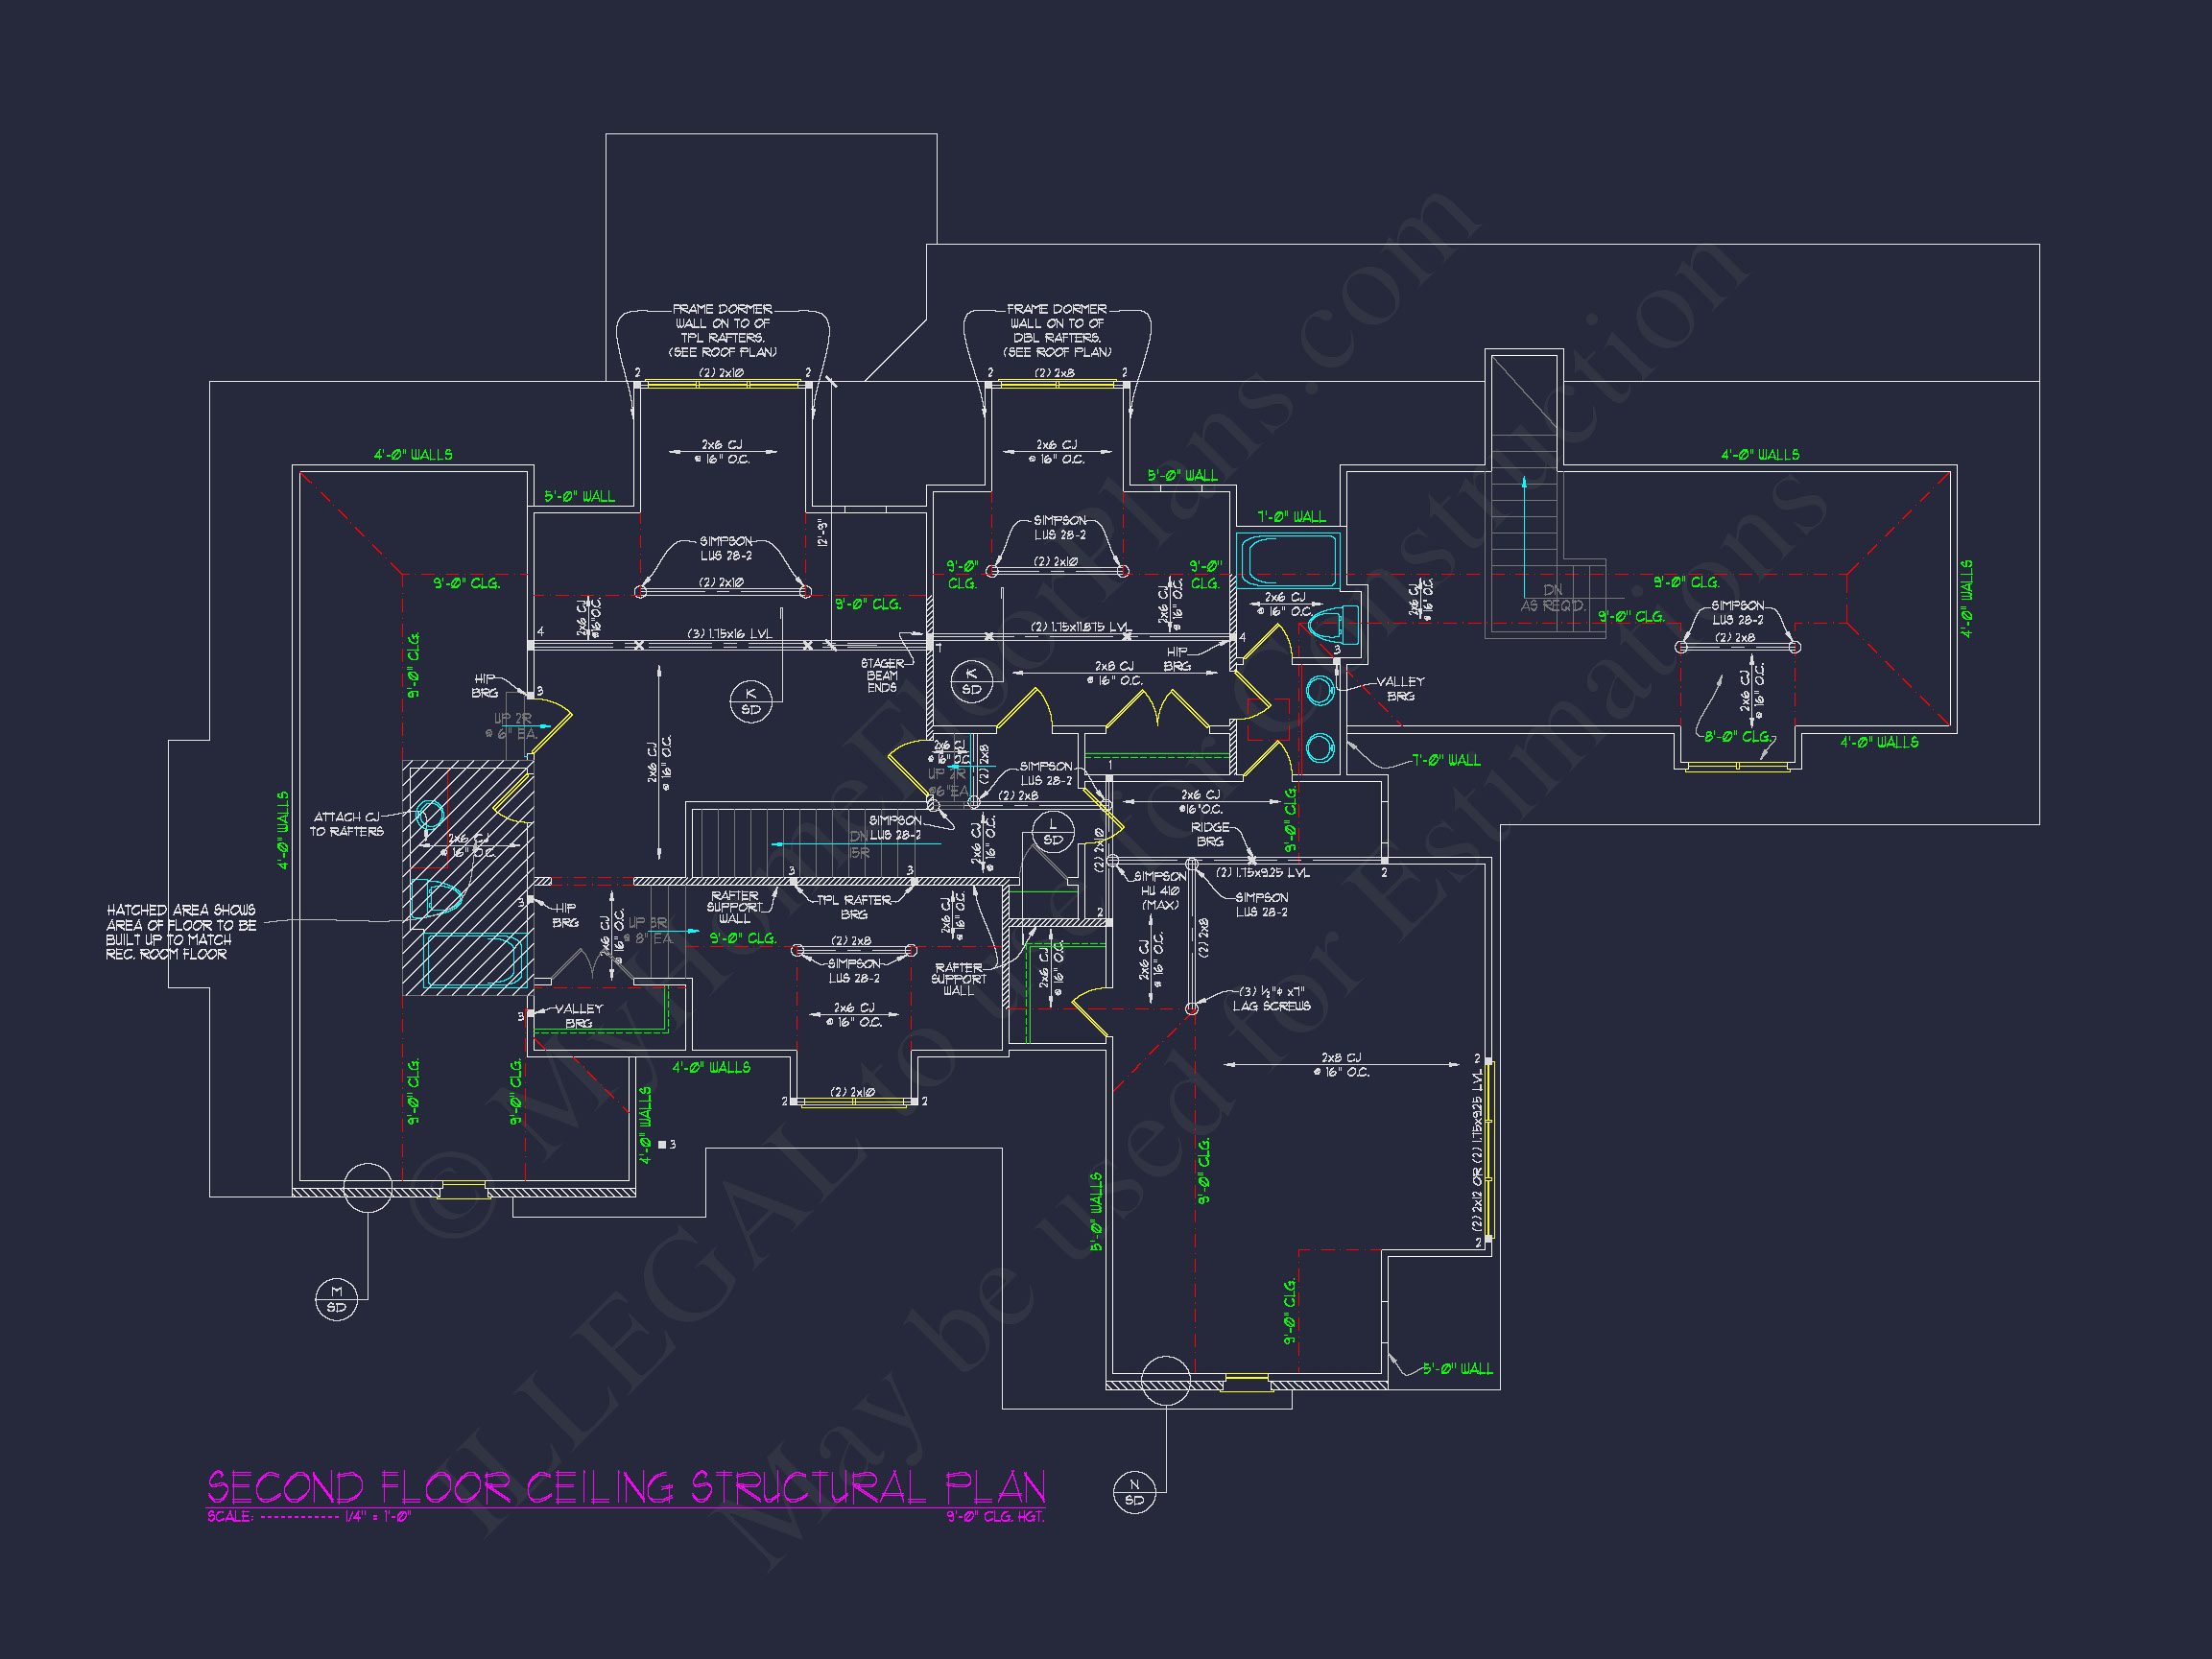2212x1659 pixels.
Task: Select the '(3) 1.75x16 LVL' beam label
Action: point(728,634)
